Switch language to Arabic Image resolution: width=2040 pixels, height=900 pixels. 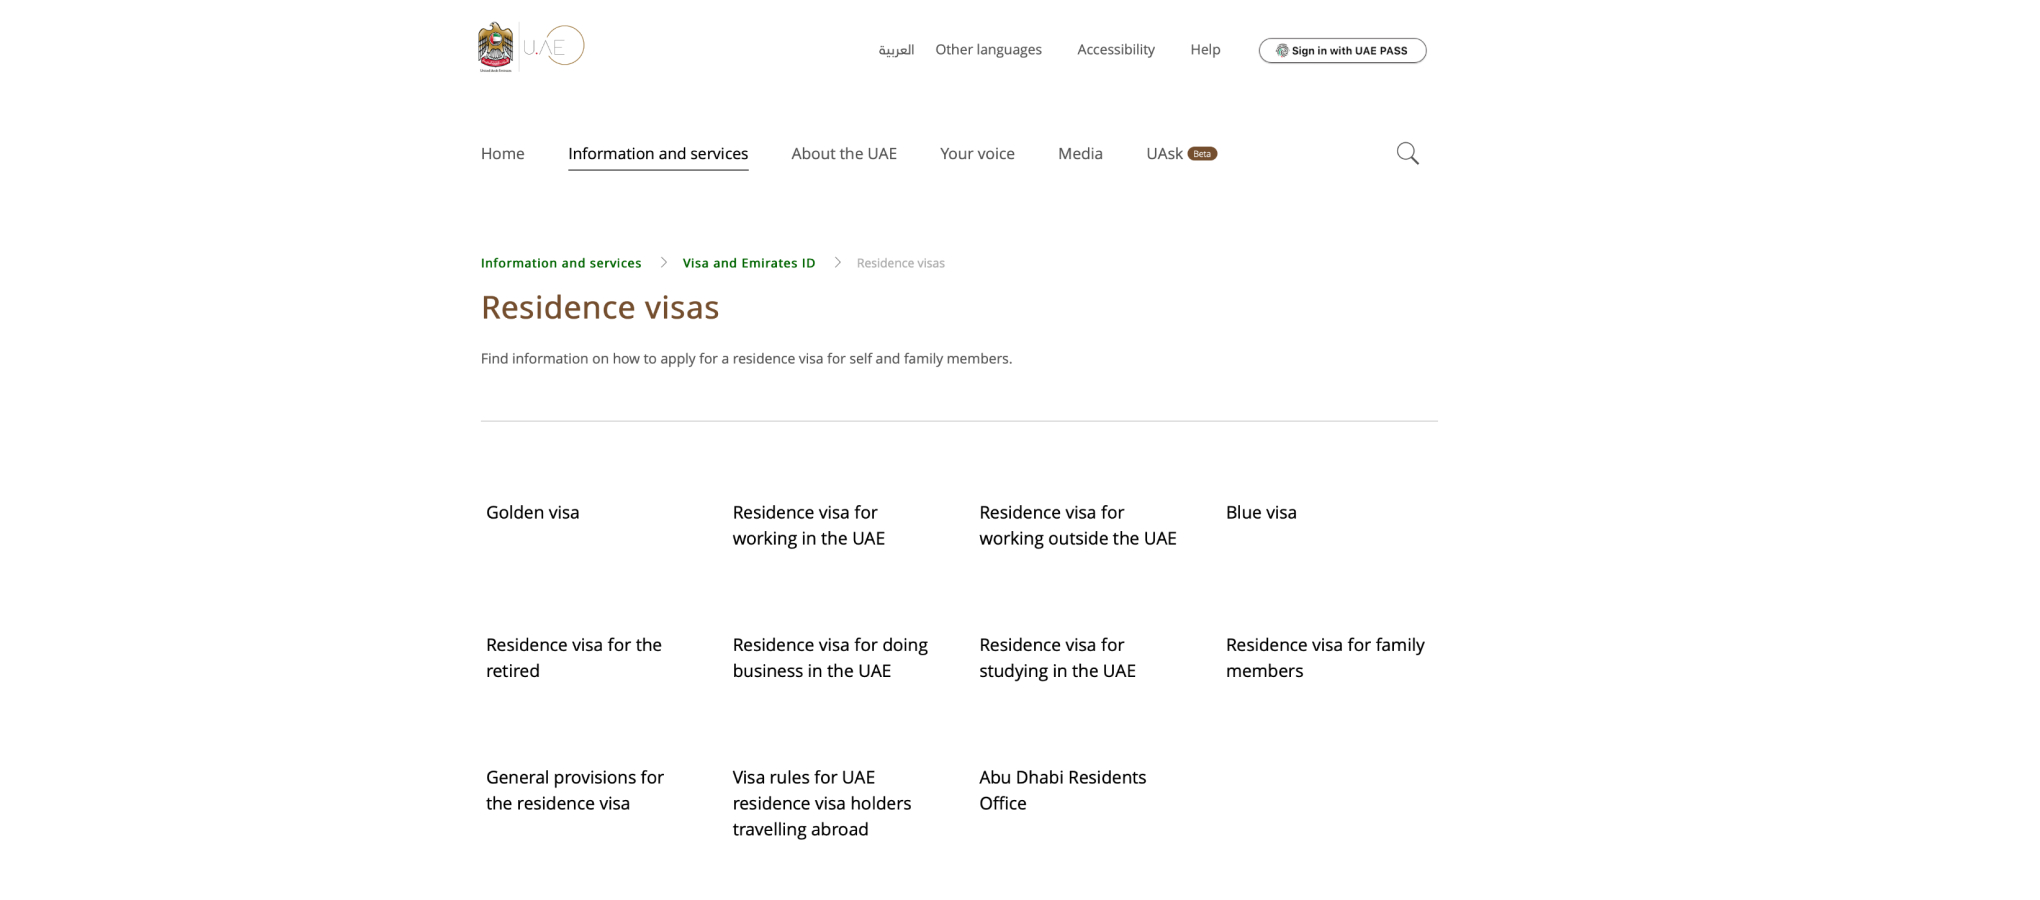point(896,50)
